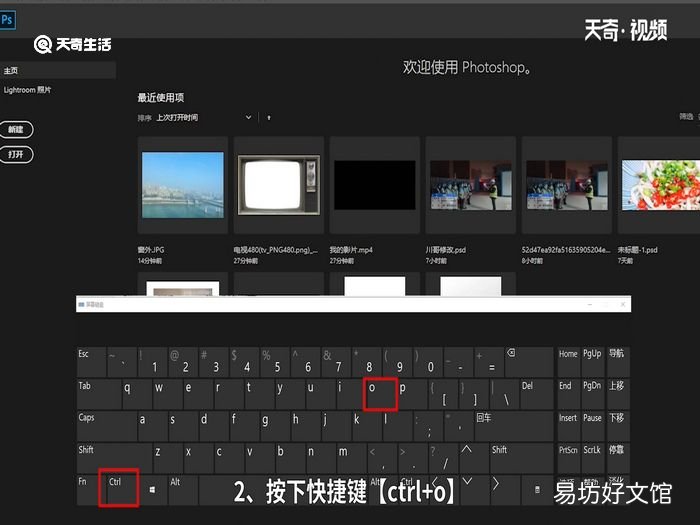Click the PgUp key
This screenshot has width=700, height=525.
[592, 362]
